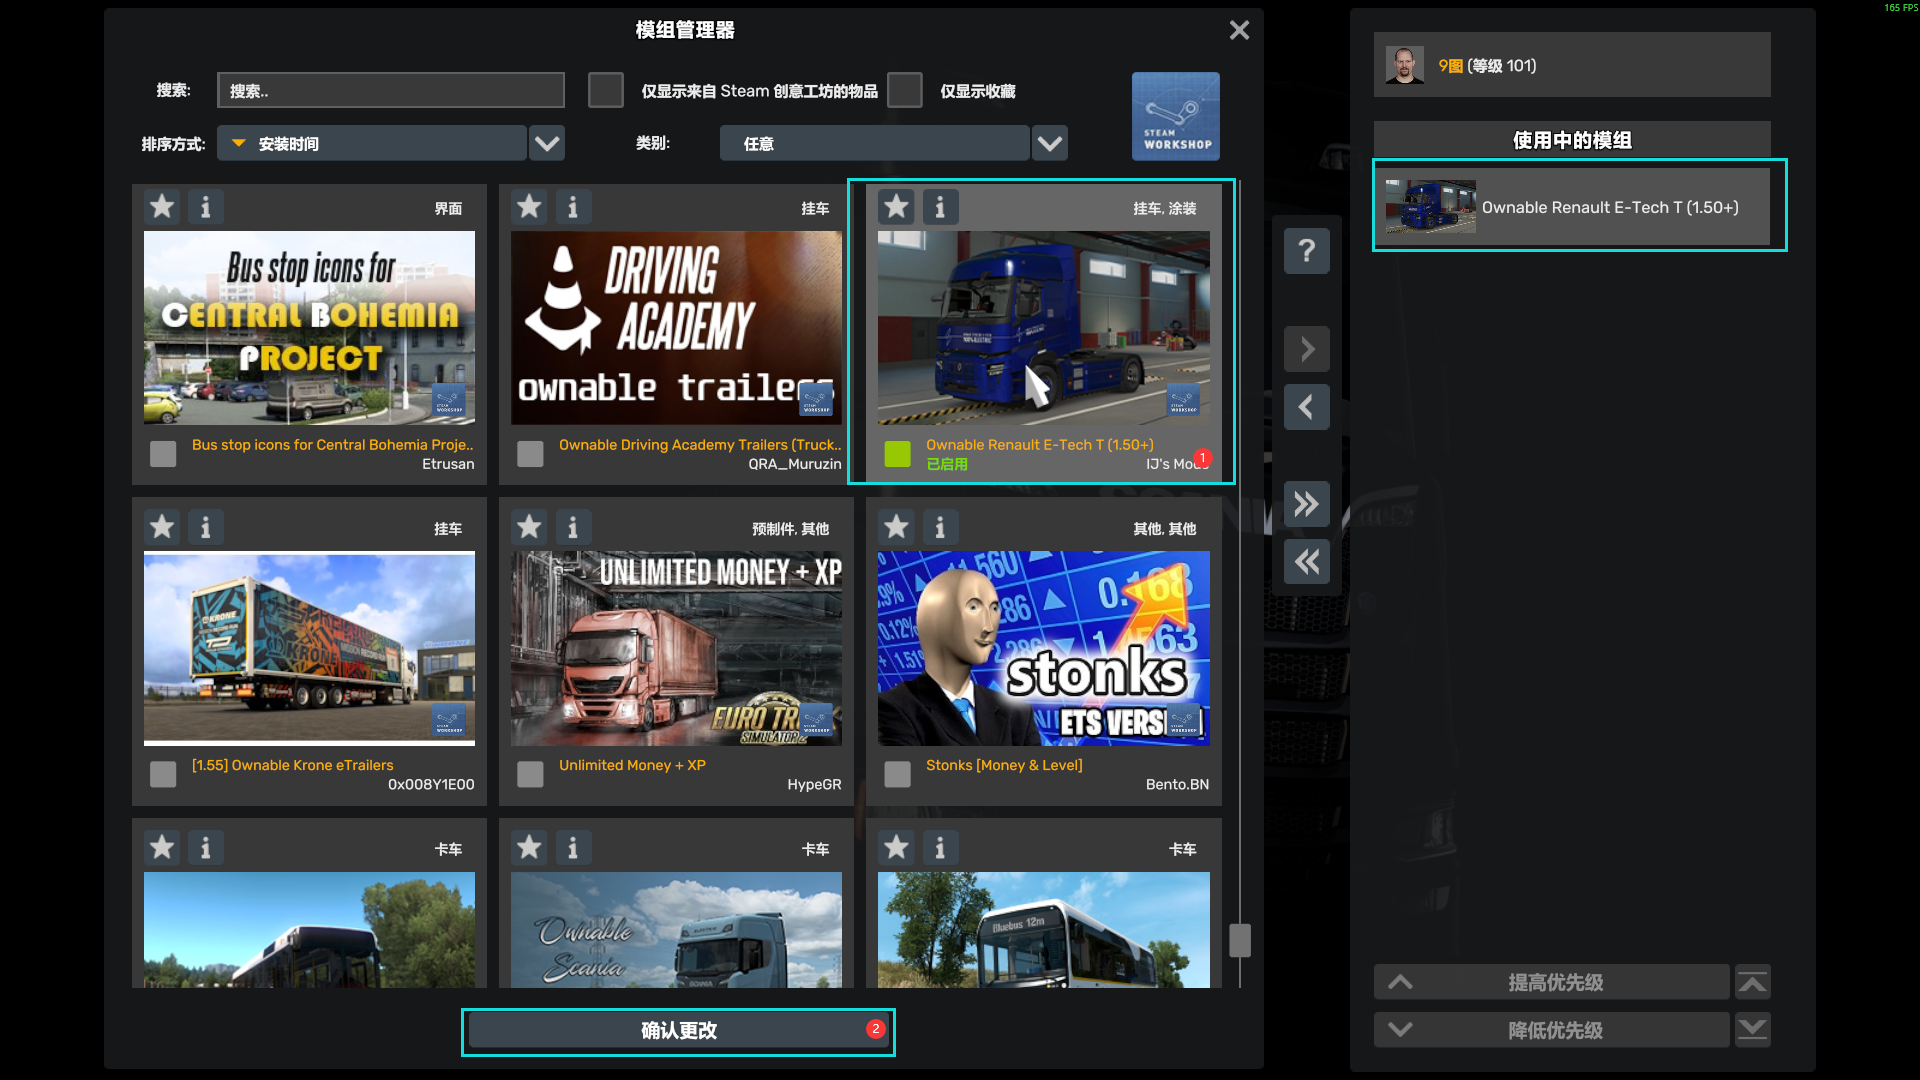Screen dimensions: 1920x1080
Task: Select the stonks meme thumbnail
Action: [x=1043, y=648]
